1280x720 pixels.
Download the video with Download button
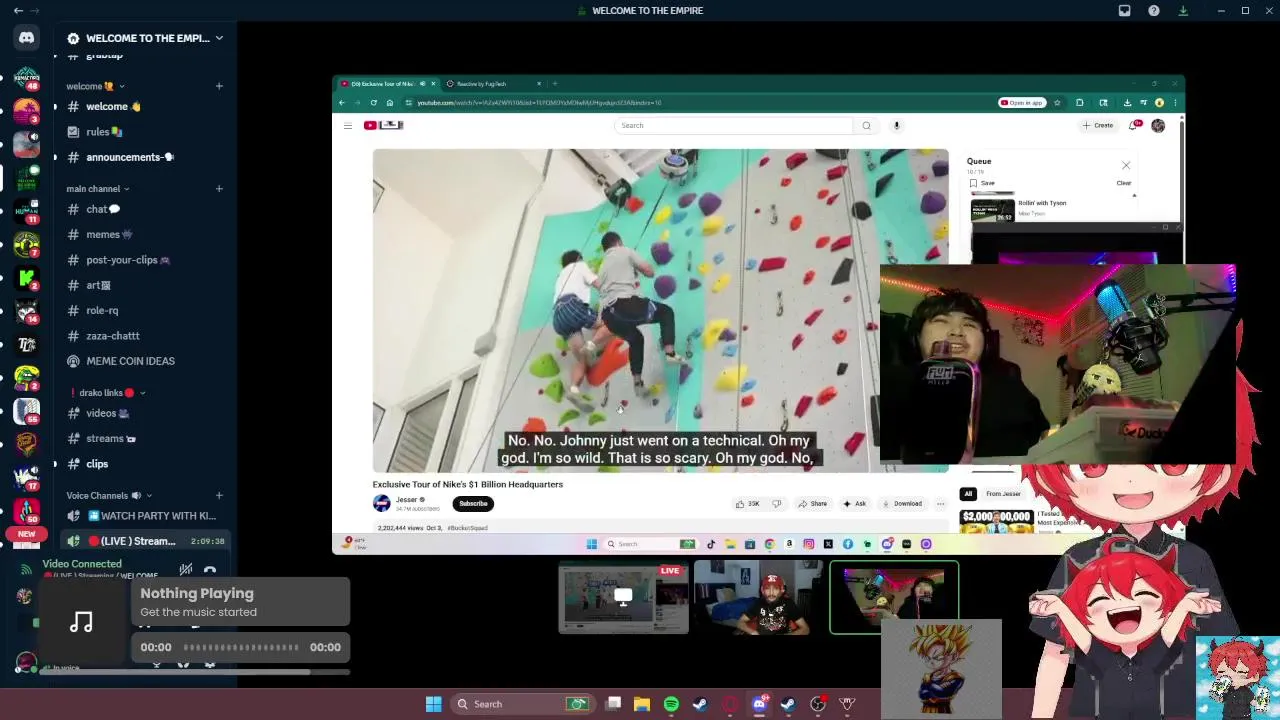click(902, 504)
